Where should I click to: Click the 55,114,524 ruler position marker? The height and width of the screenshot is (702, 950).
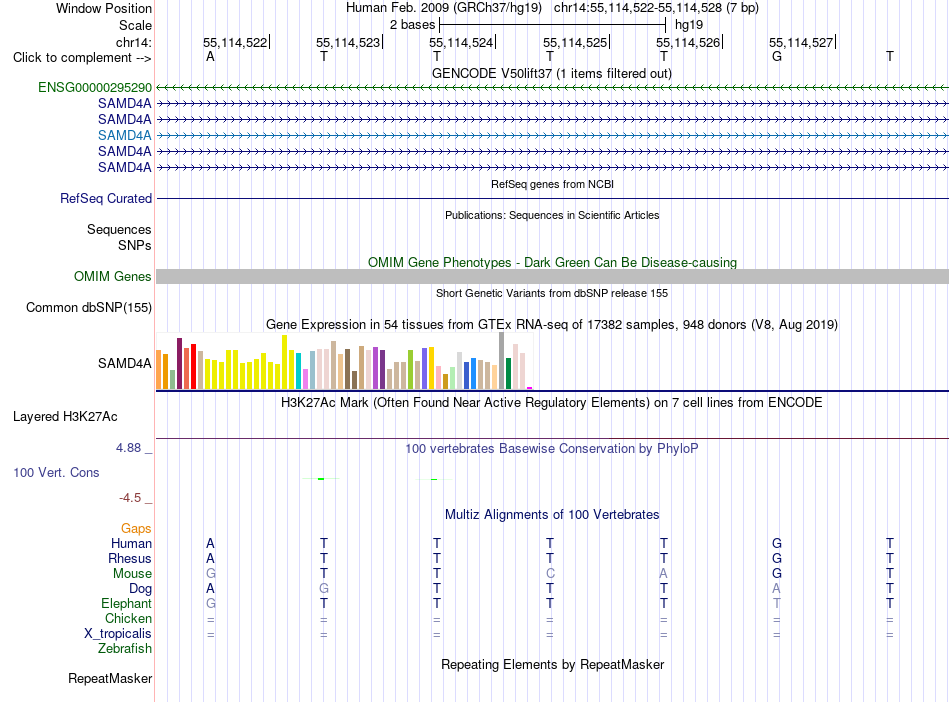pyautogui.click(x=462, y=42)
